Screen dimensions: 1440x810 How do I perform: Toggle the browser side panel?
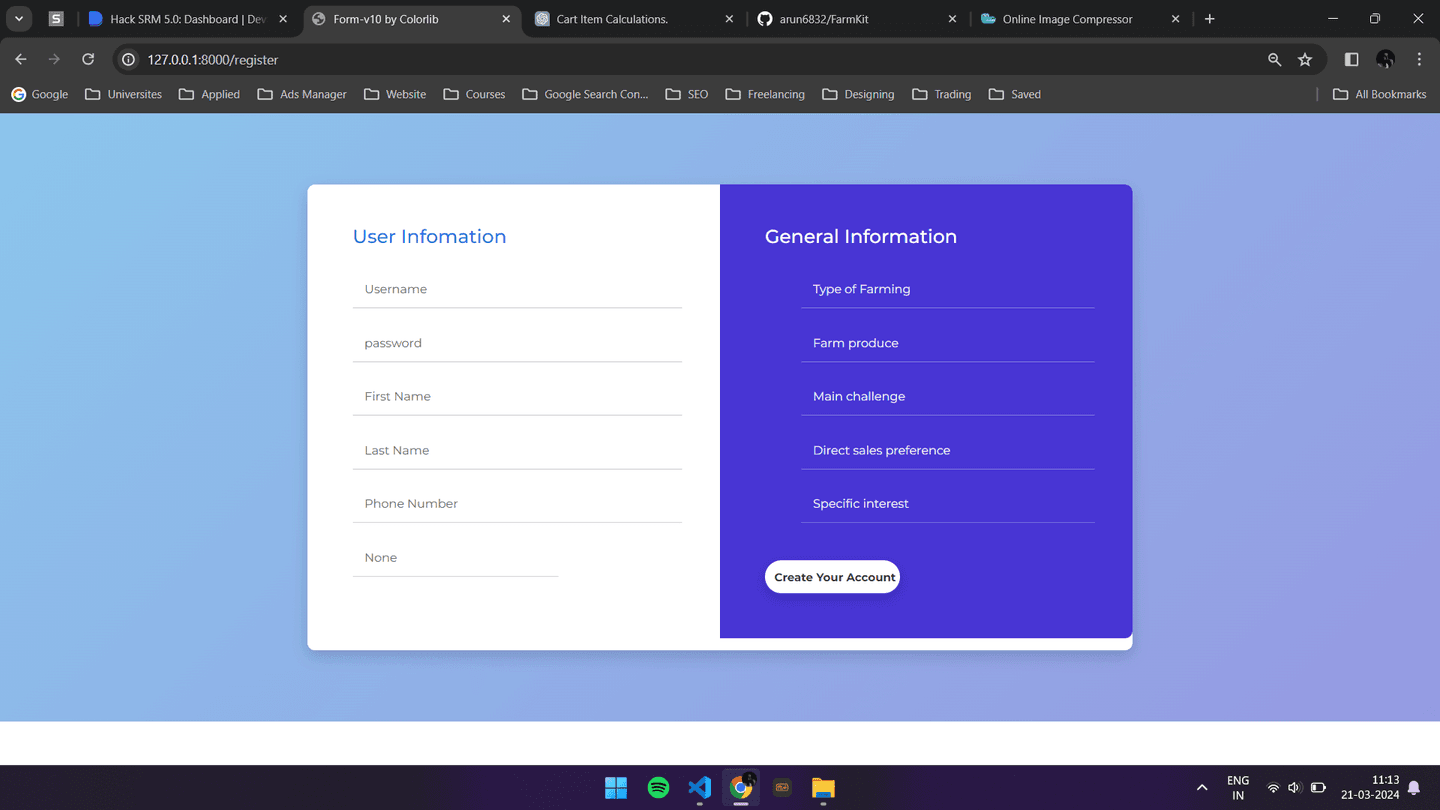[x=1351, y=60]
